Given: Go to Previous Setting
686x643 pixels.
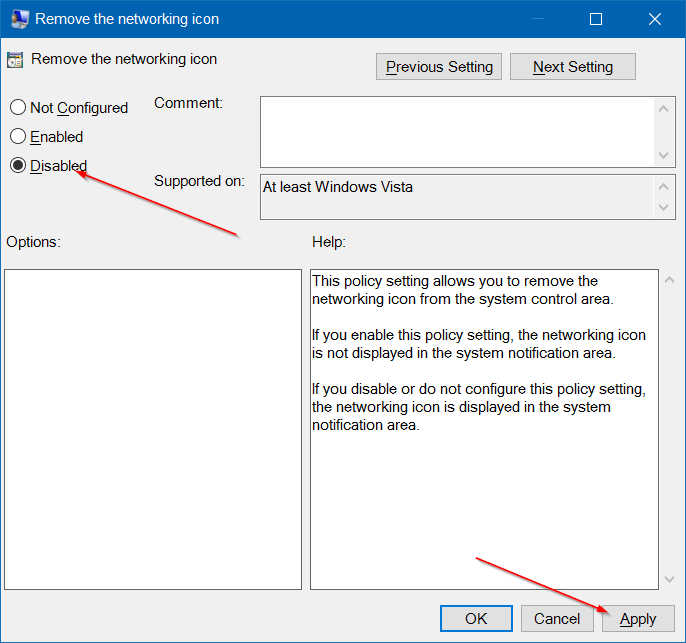Looking at the screenshot, I should (x=439, y=67).
